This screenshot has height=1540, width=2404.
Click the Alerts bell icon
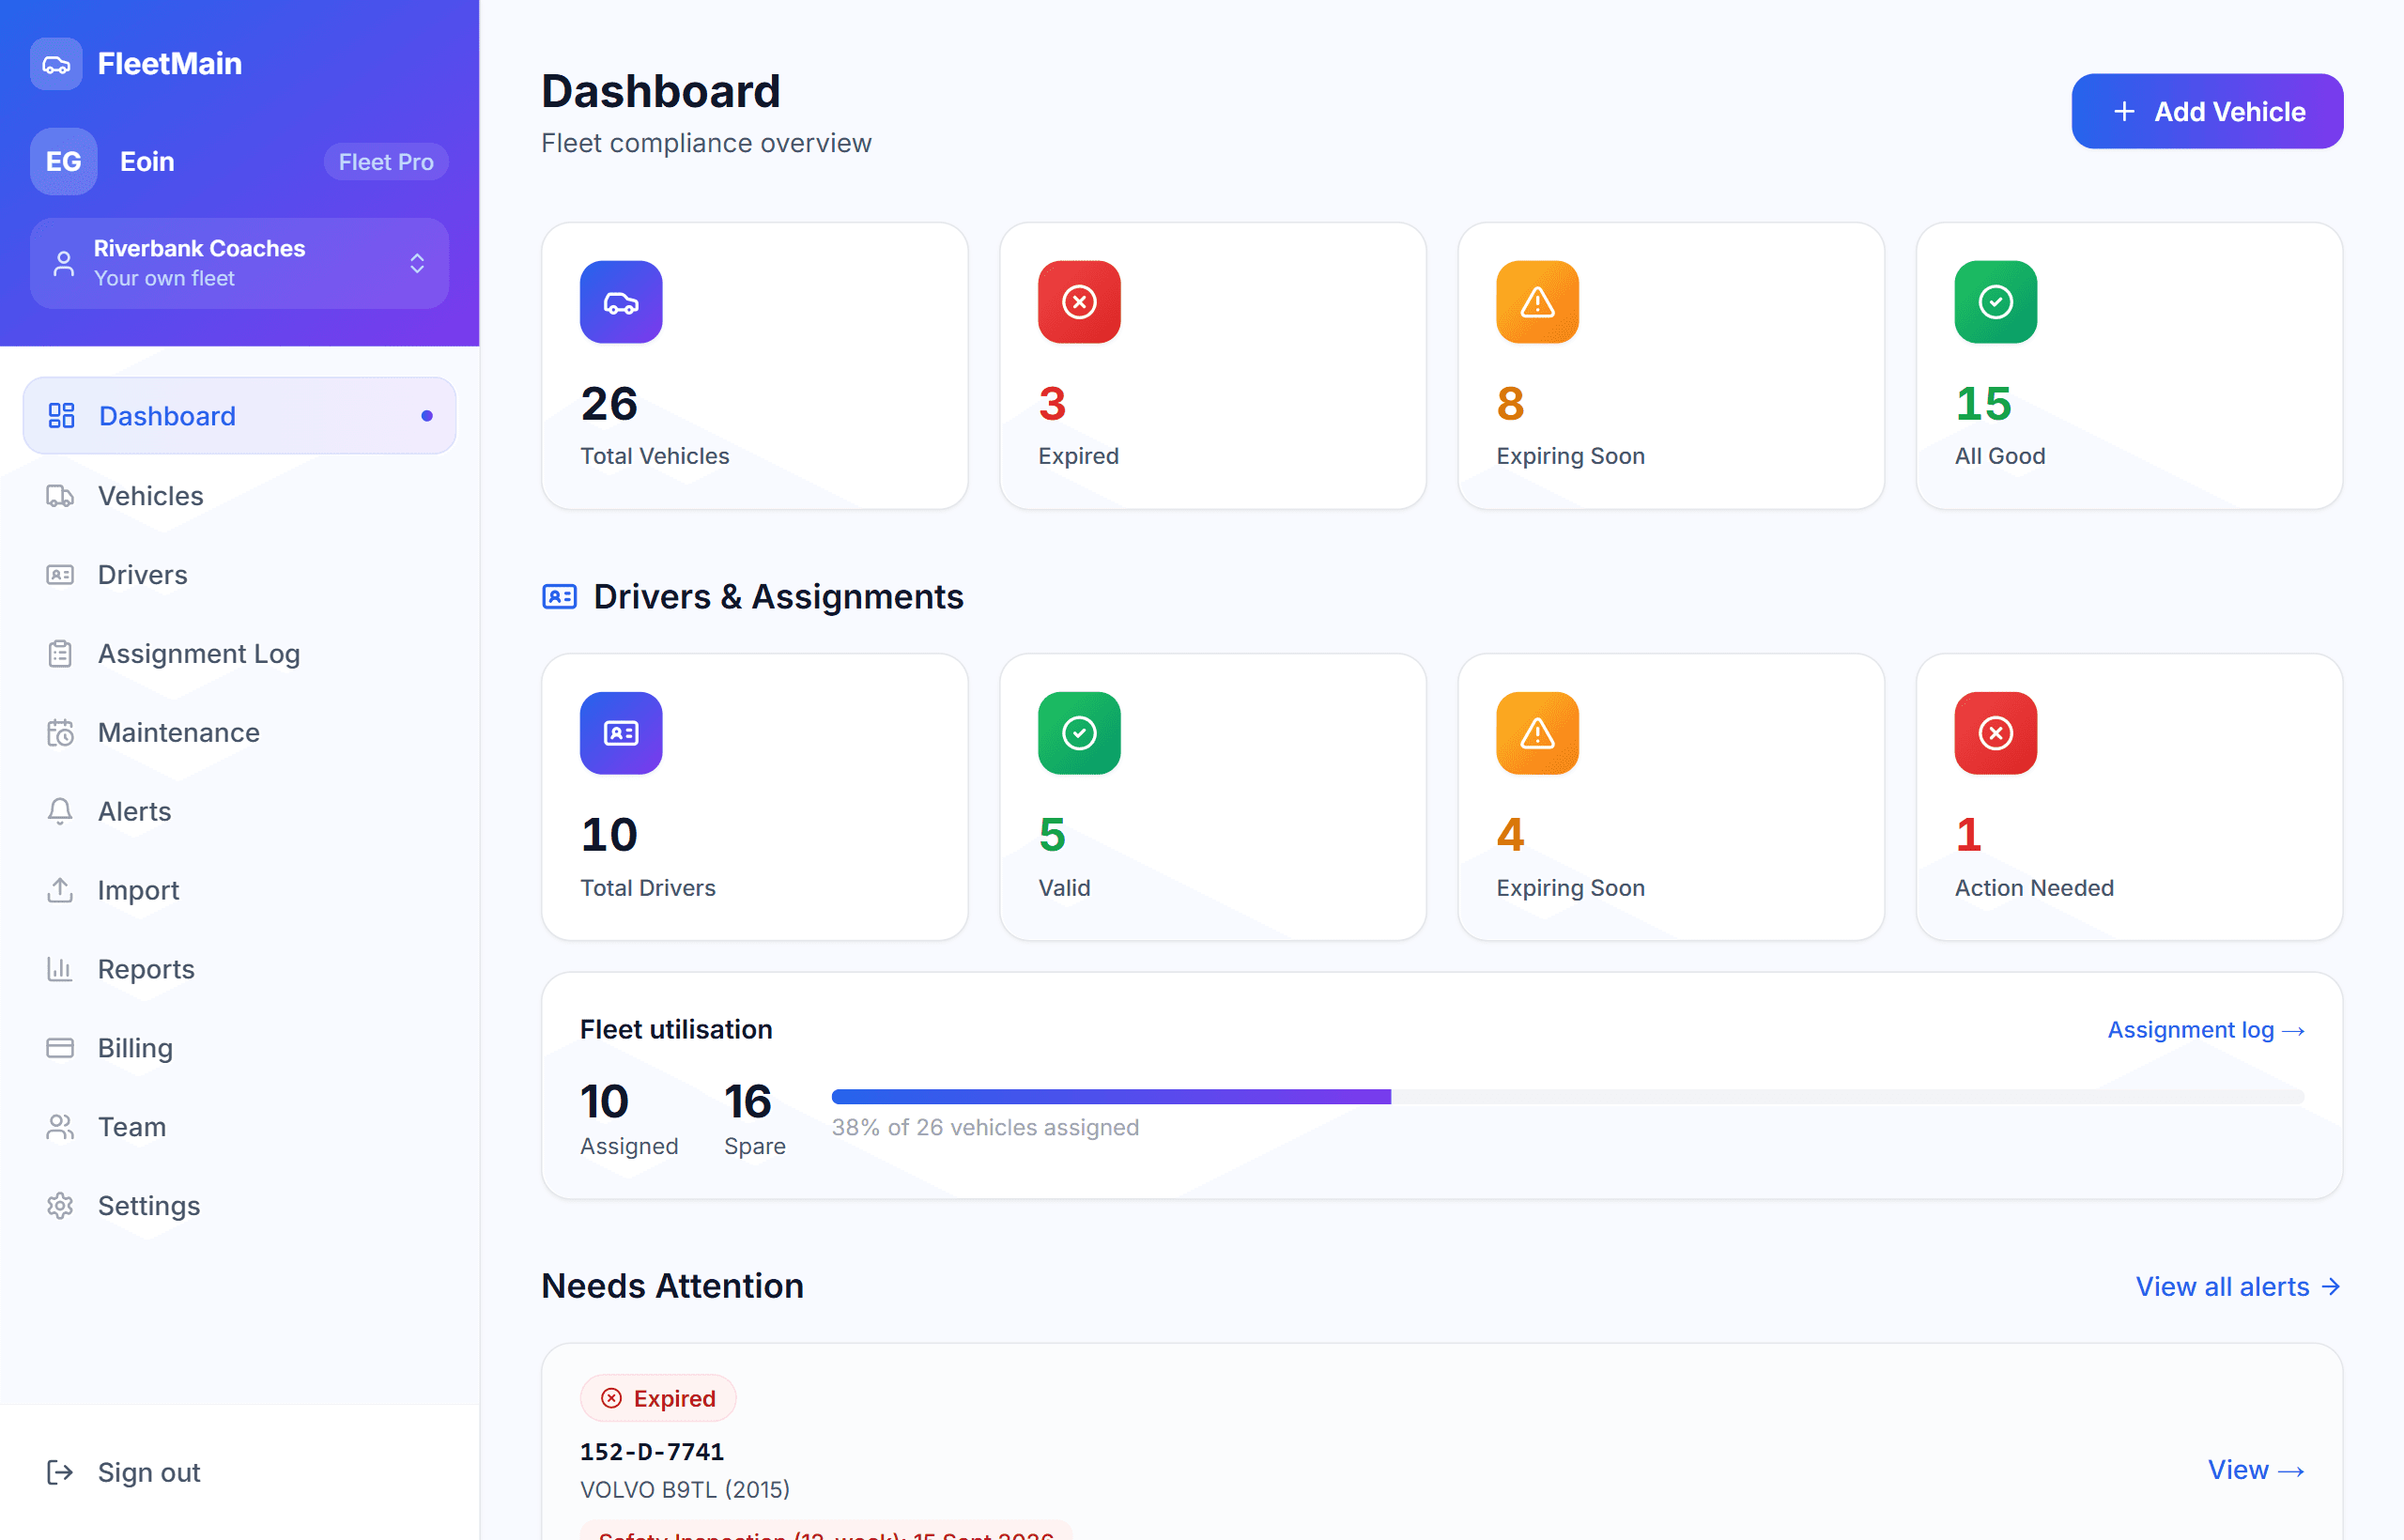click(60, 811)
